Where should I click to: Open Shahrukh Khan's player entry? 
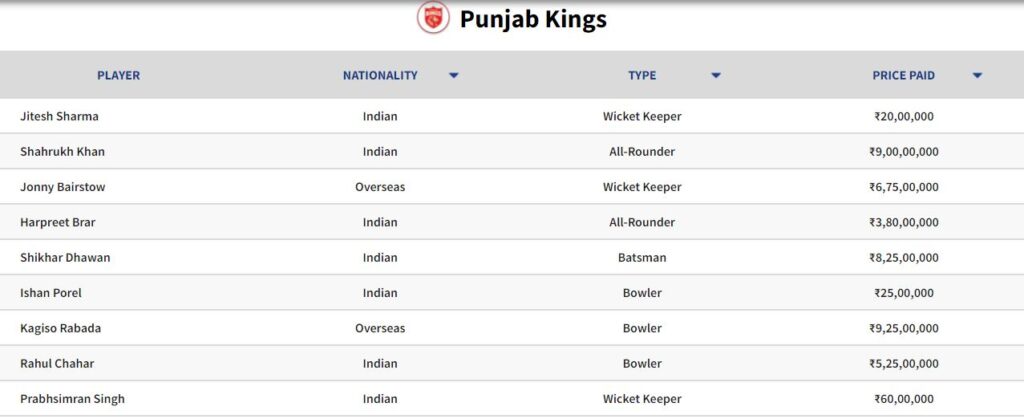click(62, 151)
